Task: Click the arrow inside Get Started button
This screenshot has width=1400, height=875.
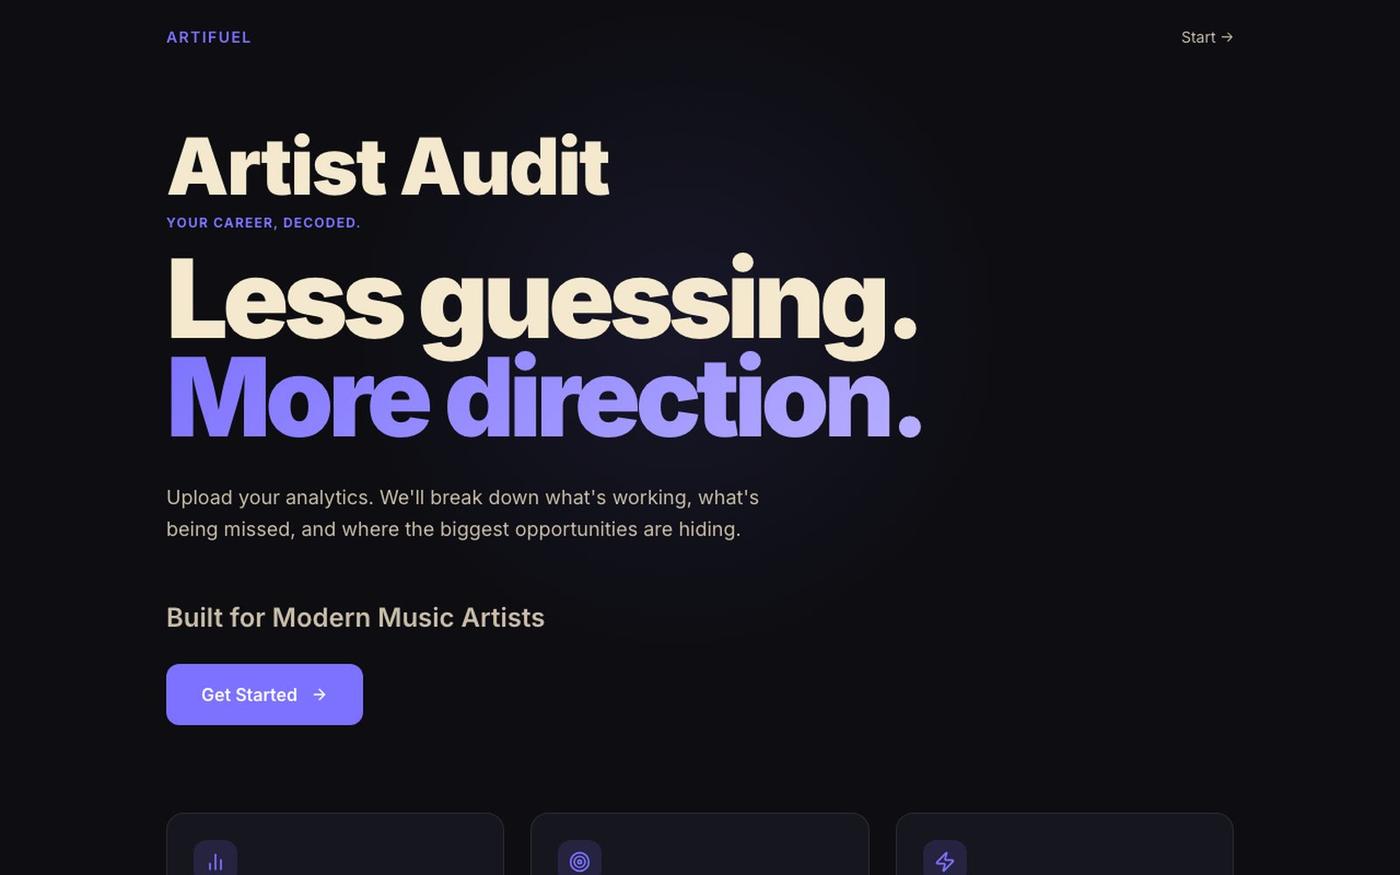Action: [319, 694]
